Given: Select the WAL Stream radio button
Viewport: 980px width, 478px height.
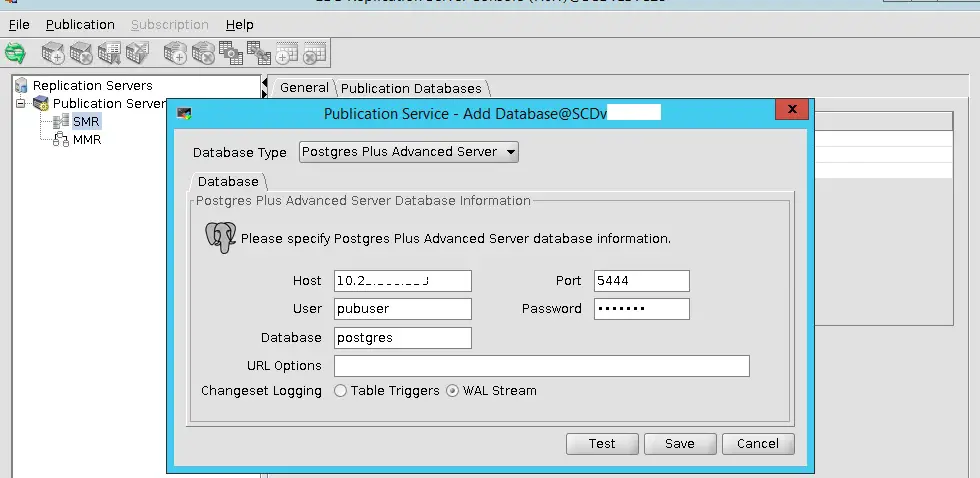Looking at the screenshot, I should coord(452,391).
